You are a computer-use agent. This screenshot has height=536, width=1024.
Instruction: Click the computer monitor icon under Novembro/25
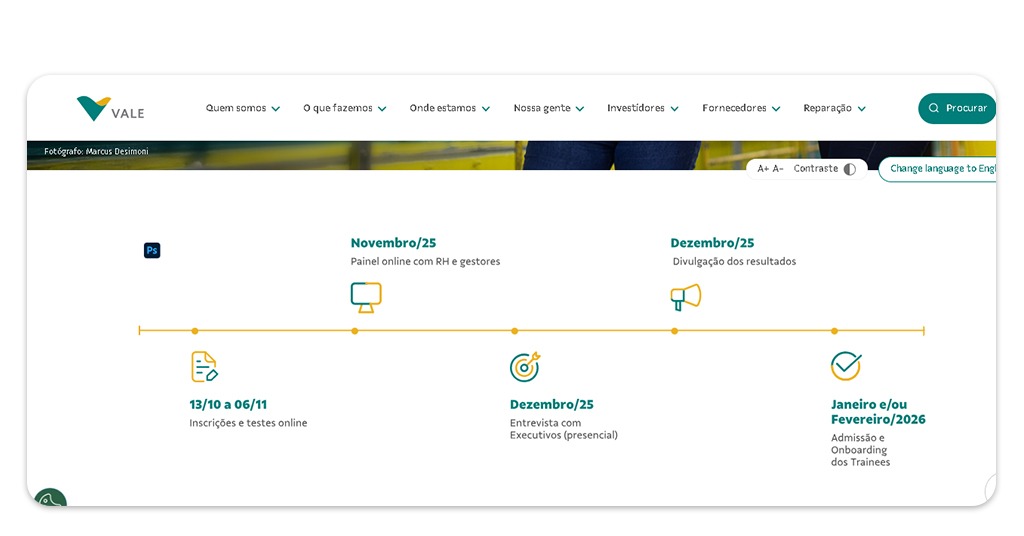(366, 297)
